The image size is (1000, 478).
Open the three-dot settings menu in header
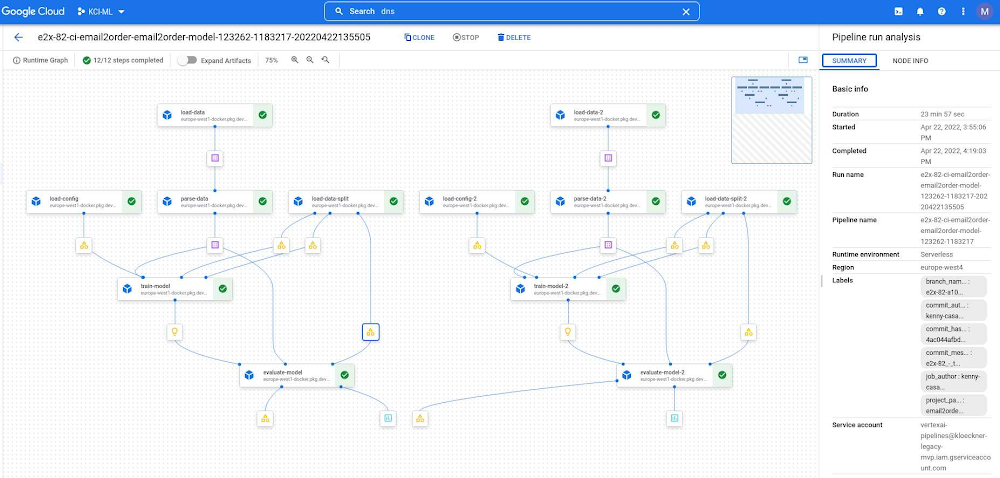point(963,11)
